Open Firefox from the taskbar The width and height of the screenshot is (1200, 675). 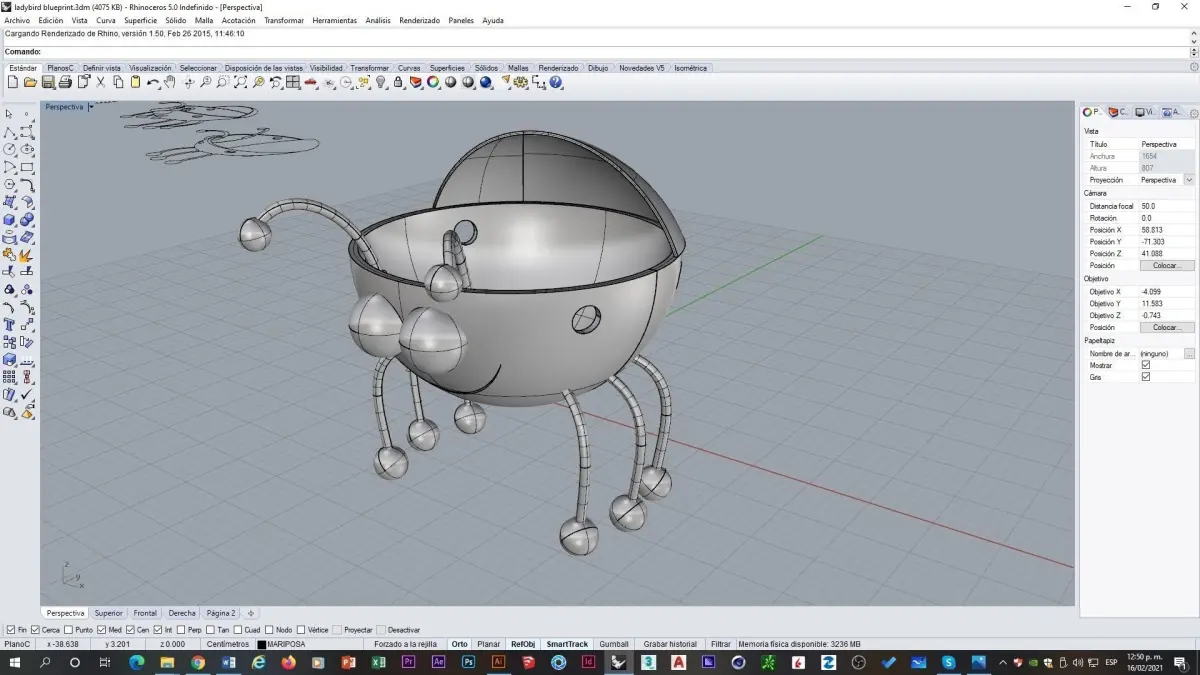pyautogui.click(x=288, y=662)
